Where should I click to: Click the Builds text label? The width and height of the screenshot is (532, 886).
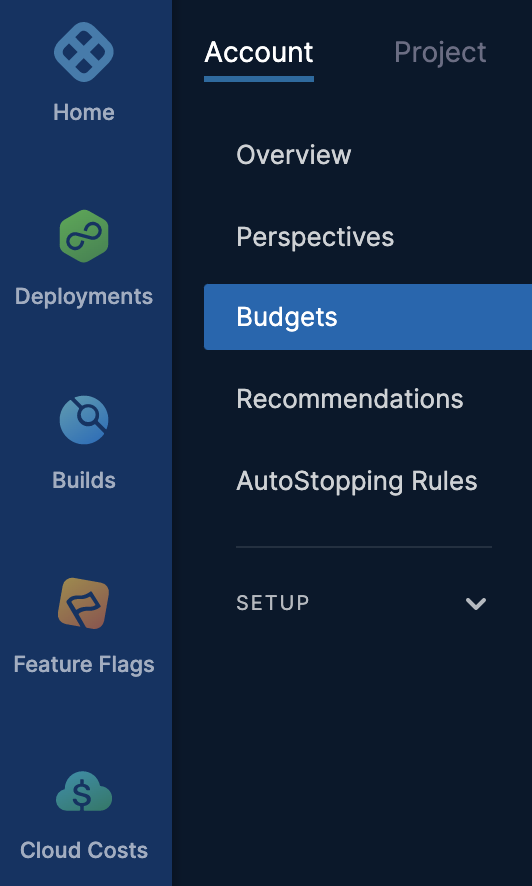pos(84,480)
